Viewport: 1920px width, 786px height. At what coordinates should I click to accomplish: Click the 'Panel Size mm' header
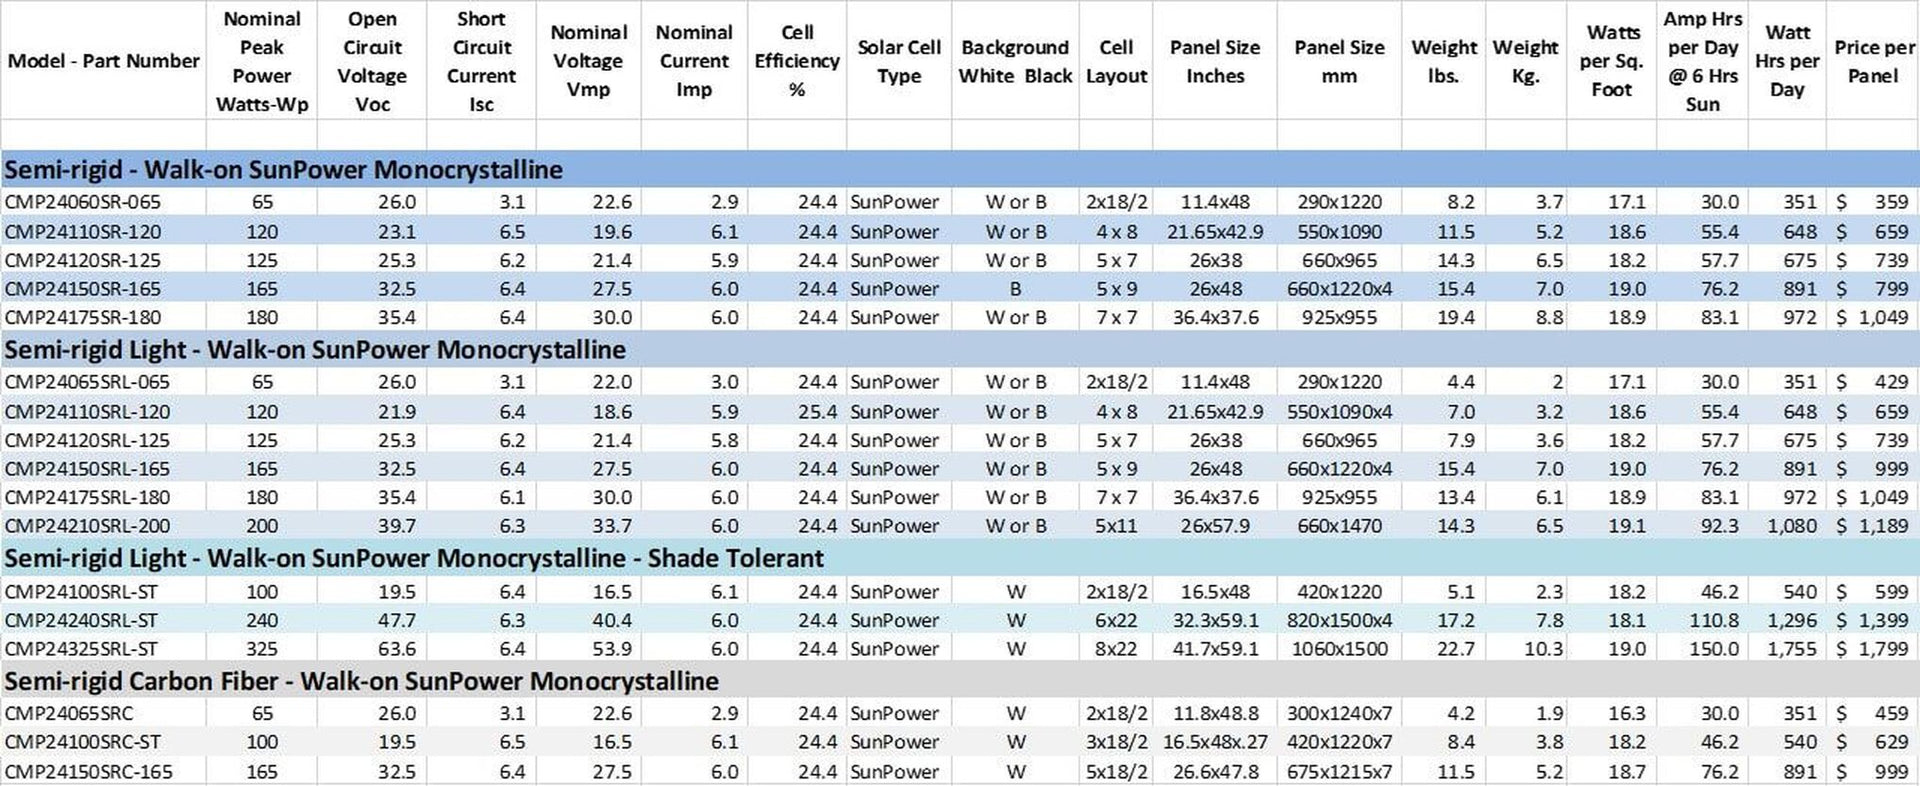pyautogui.click(x=1339, y=61)
